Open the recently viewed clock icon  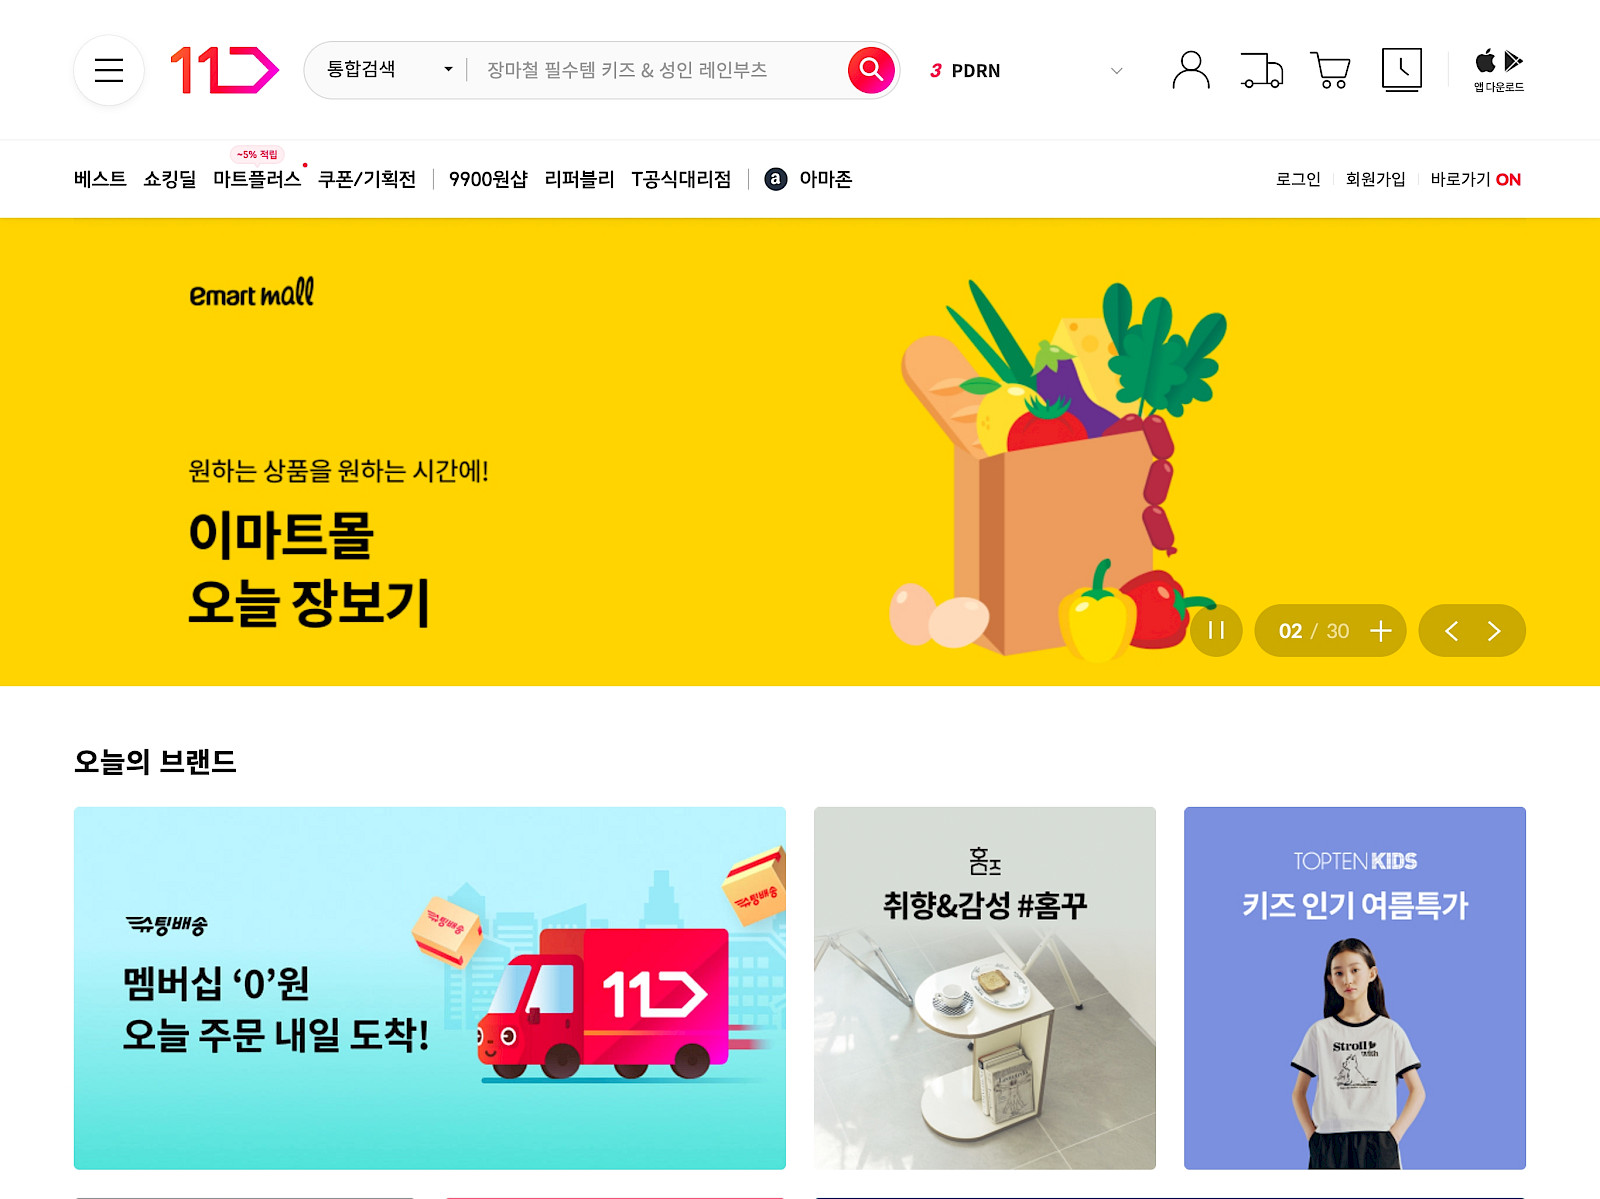pyautogui.click(x=1401, y=70)
